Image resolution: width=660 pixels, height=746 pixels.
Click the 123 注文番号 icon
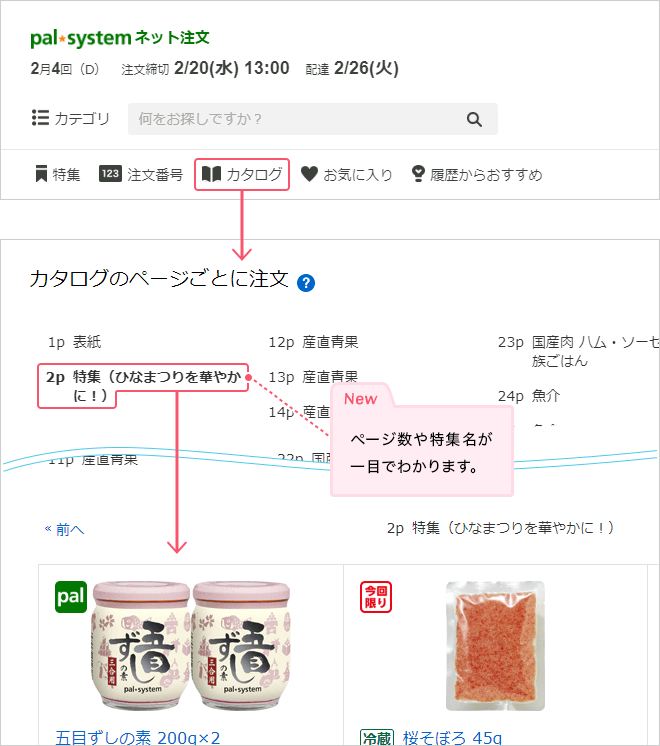(x=110, y=174)
